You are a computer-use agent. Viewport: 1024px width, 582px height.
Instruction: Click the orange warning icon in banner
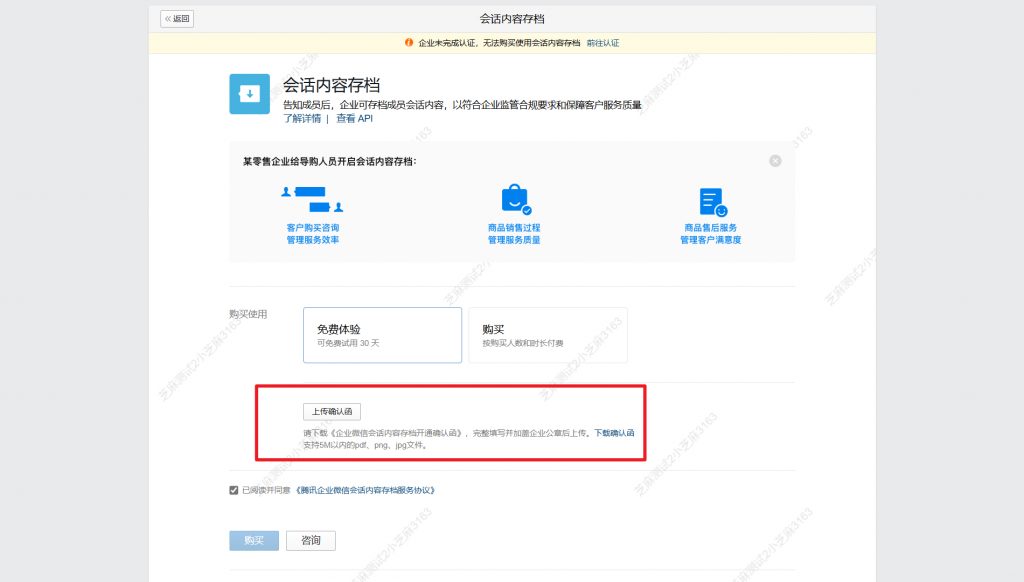click(x=409, y=42)
